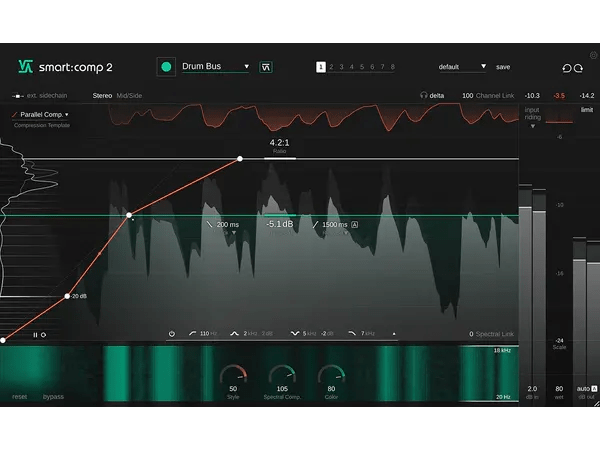Click the pause icon above the spectrogram

point(35,335)
